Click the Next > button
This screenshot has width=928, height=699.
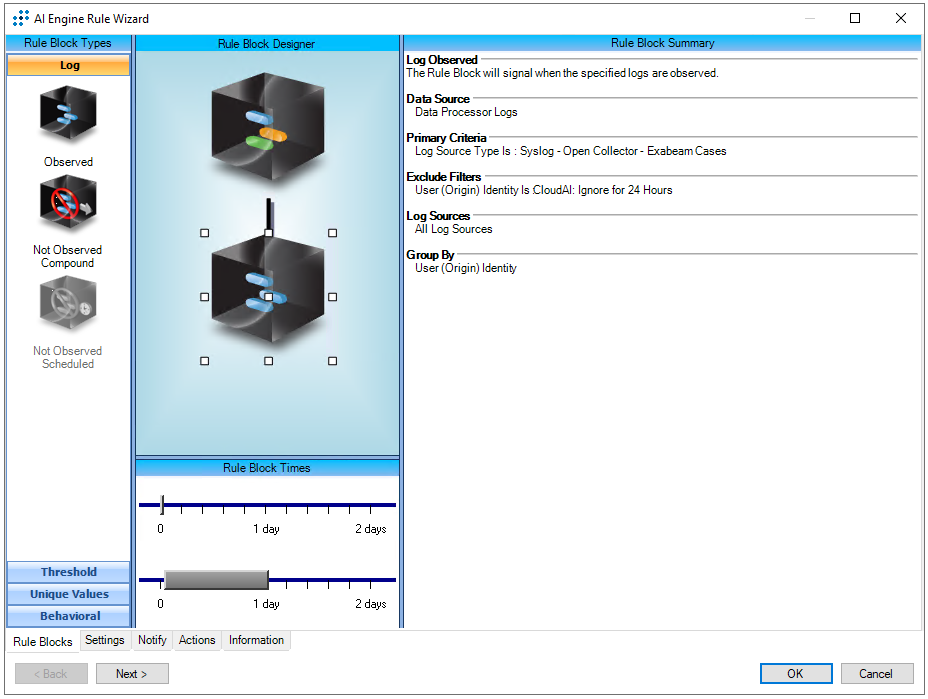click(132, 674)
